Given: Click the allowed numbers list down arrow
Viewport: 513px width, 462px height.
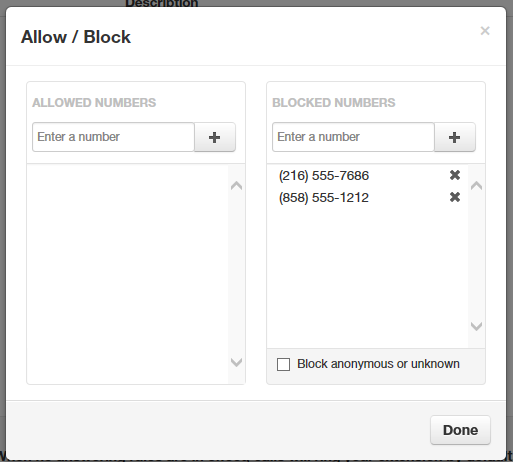Looking at the screenshot, I should coord(236,362).
